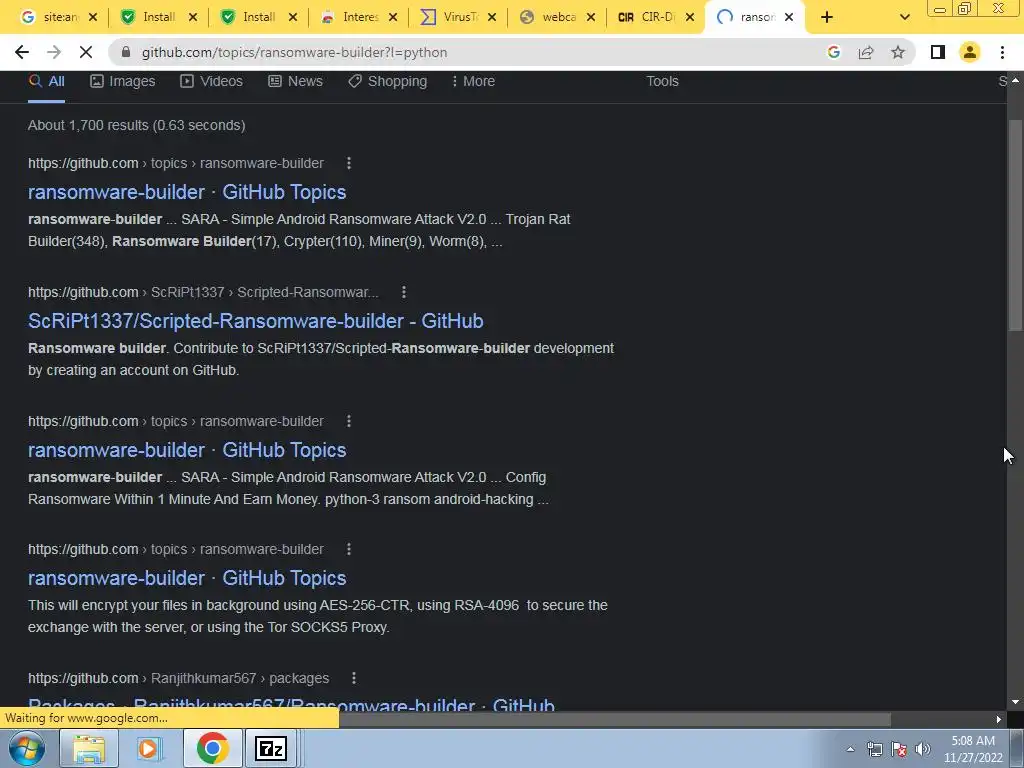Image resolution: width=1024 pixels, height=768 pixels.
Task: Switch to the webca tab
Action: (549, 18)
